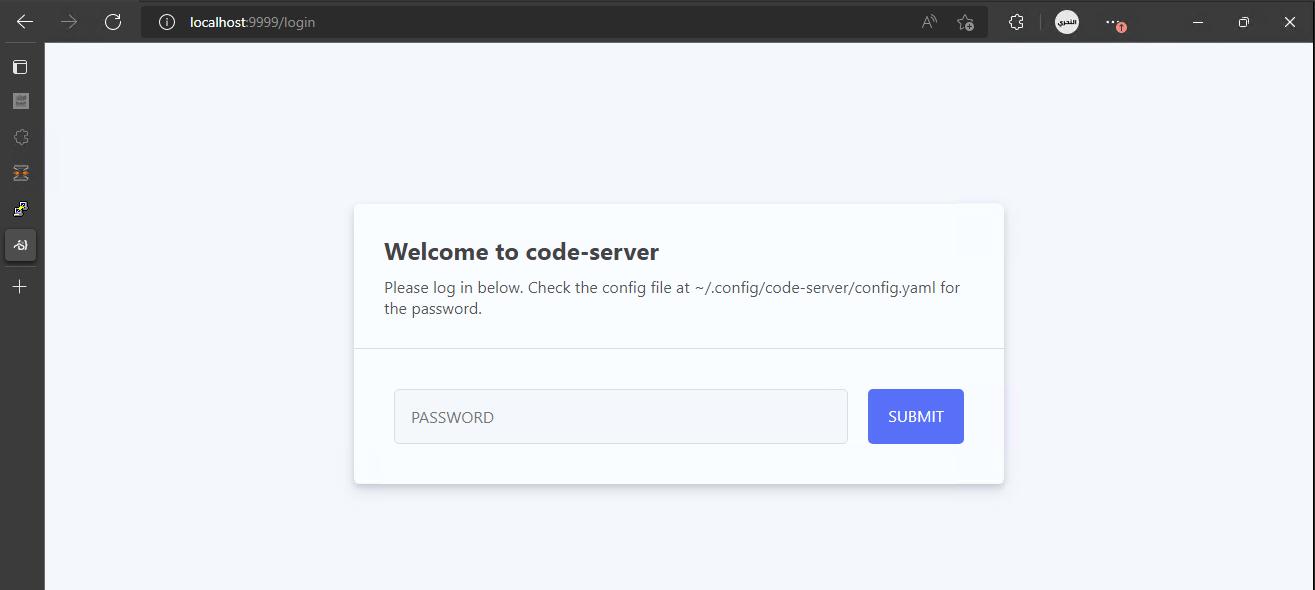Select the active code-server vertical tab
The height and width of the screenshot is (590, 1315).
pyautogui.click(x=20, y=245)
